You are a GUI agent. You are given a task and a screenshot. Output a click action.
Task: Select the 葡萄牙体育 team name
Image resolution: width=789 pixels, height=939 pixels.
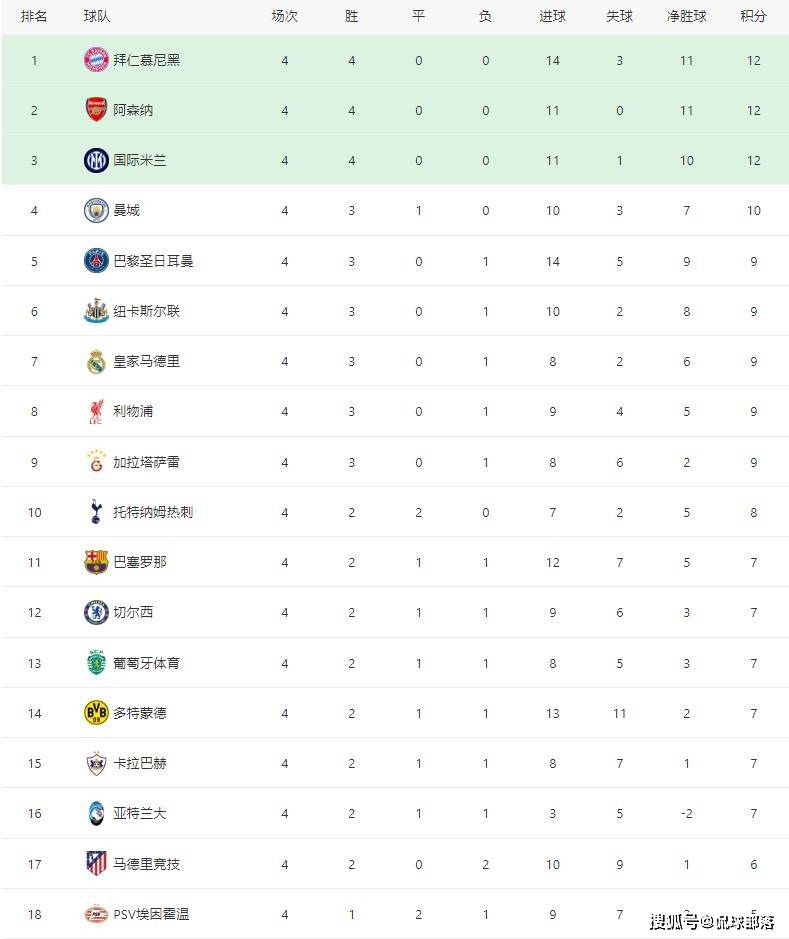(x=146, y=662)
